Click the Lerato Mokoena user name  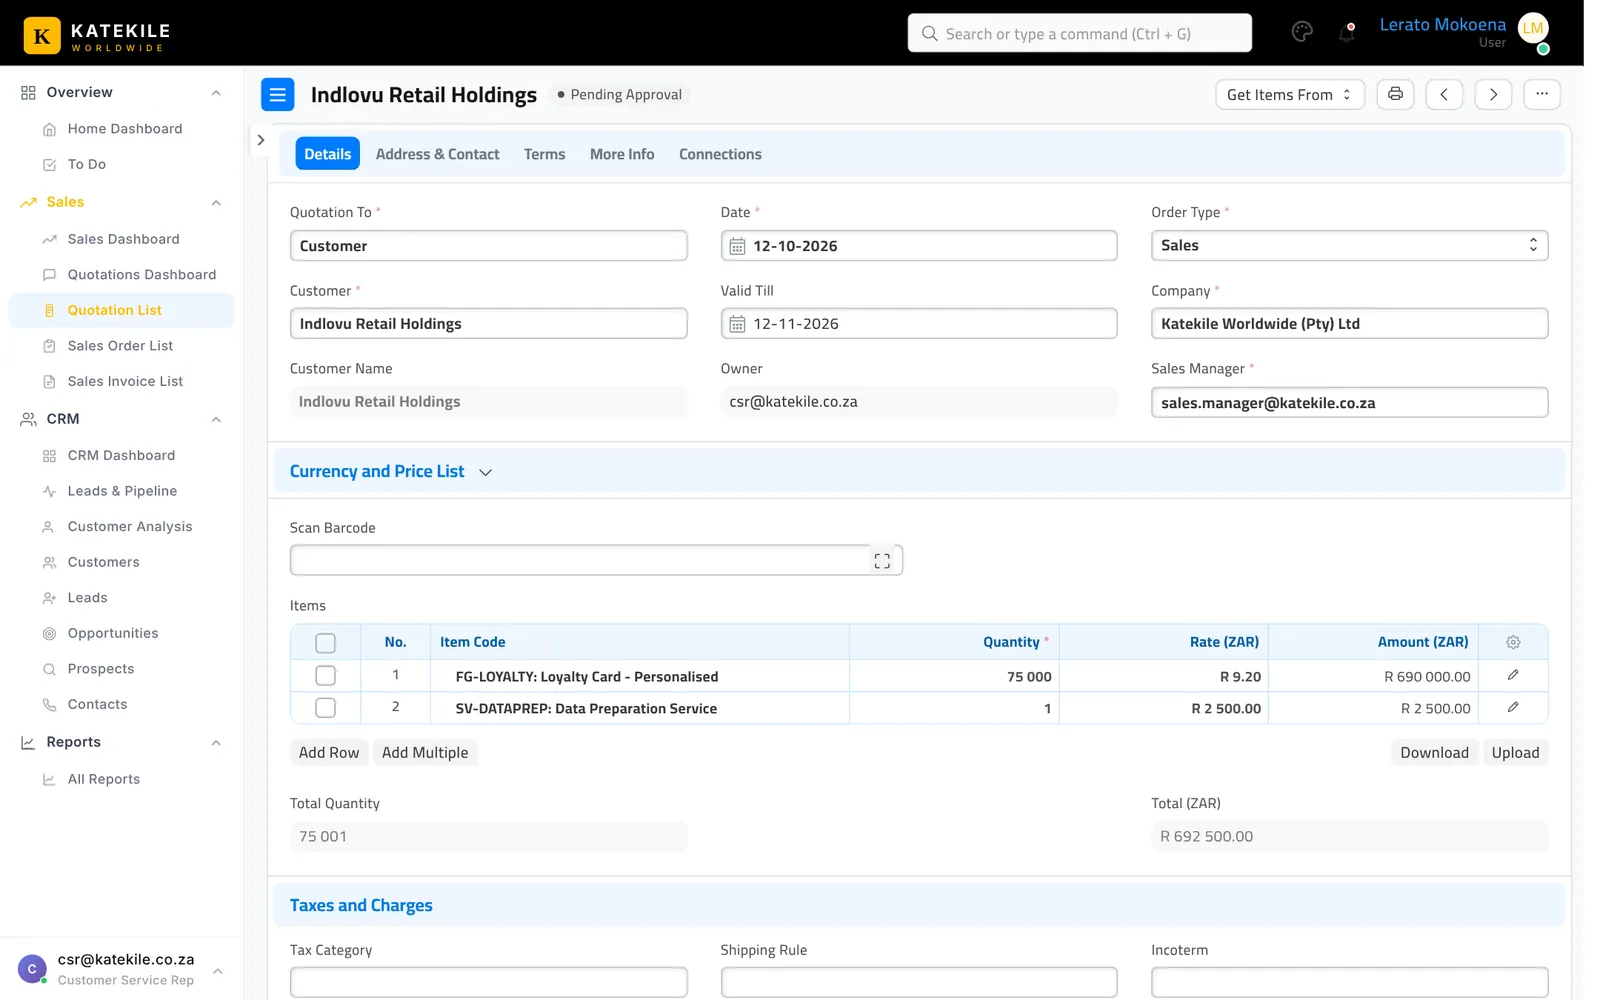pyautogui.click(x=1442, y=25)
